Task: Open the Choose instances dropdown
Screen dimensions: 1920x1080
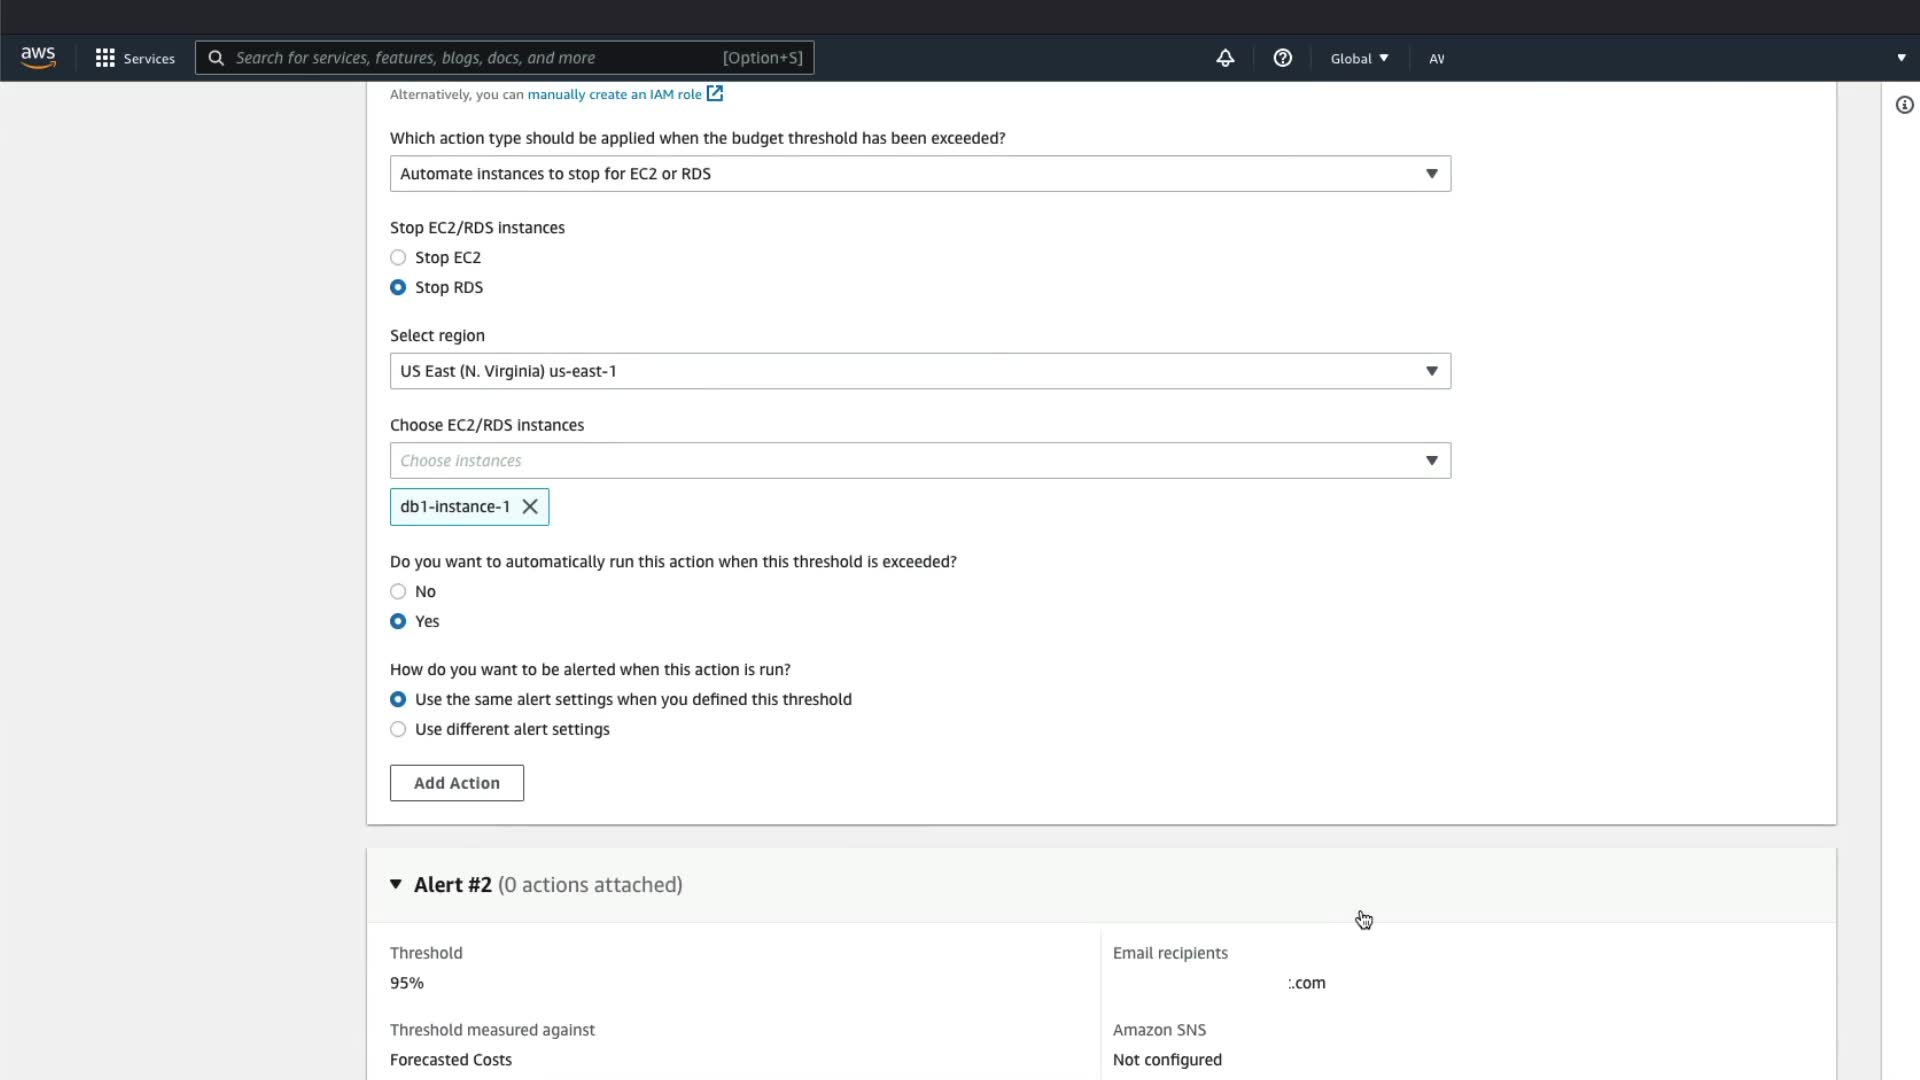Action: click(x=920, y=461)
